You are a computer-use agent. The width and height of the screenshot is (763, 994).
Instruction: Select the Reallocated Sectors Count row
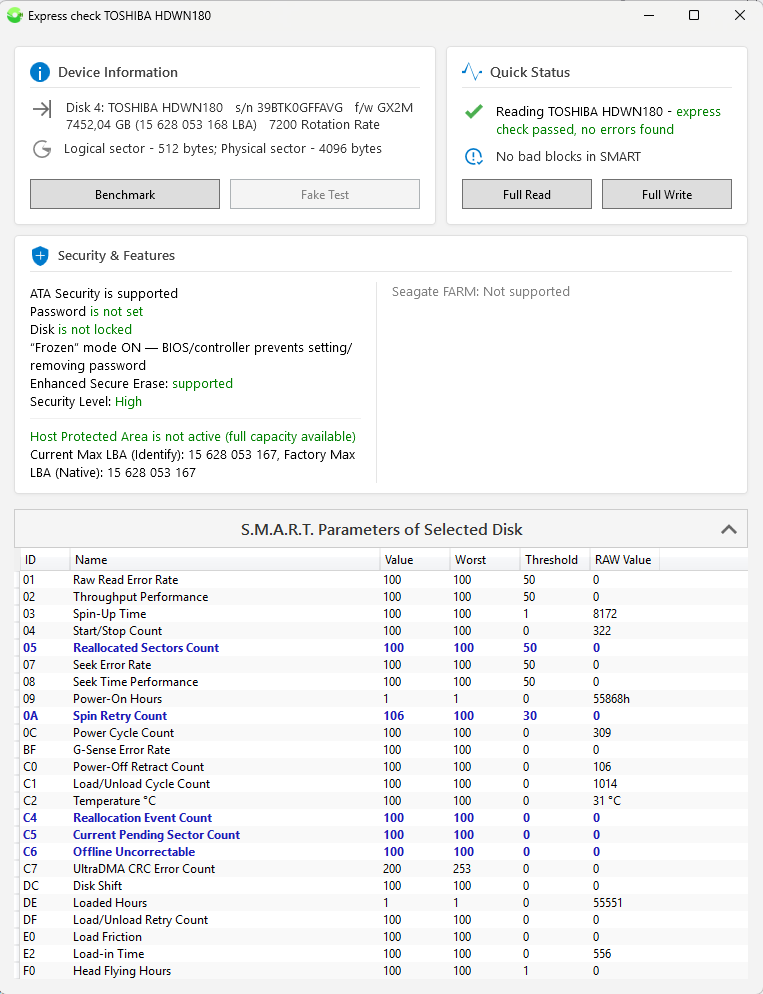145,647
